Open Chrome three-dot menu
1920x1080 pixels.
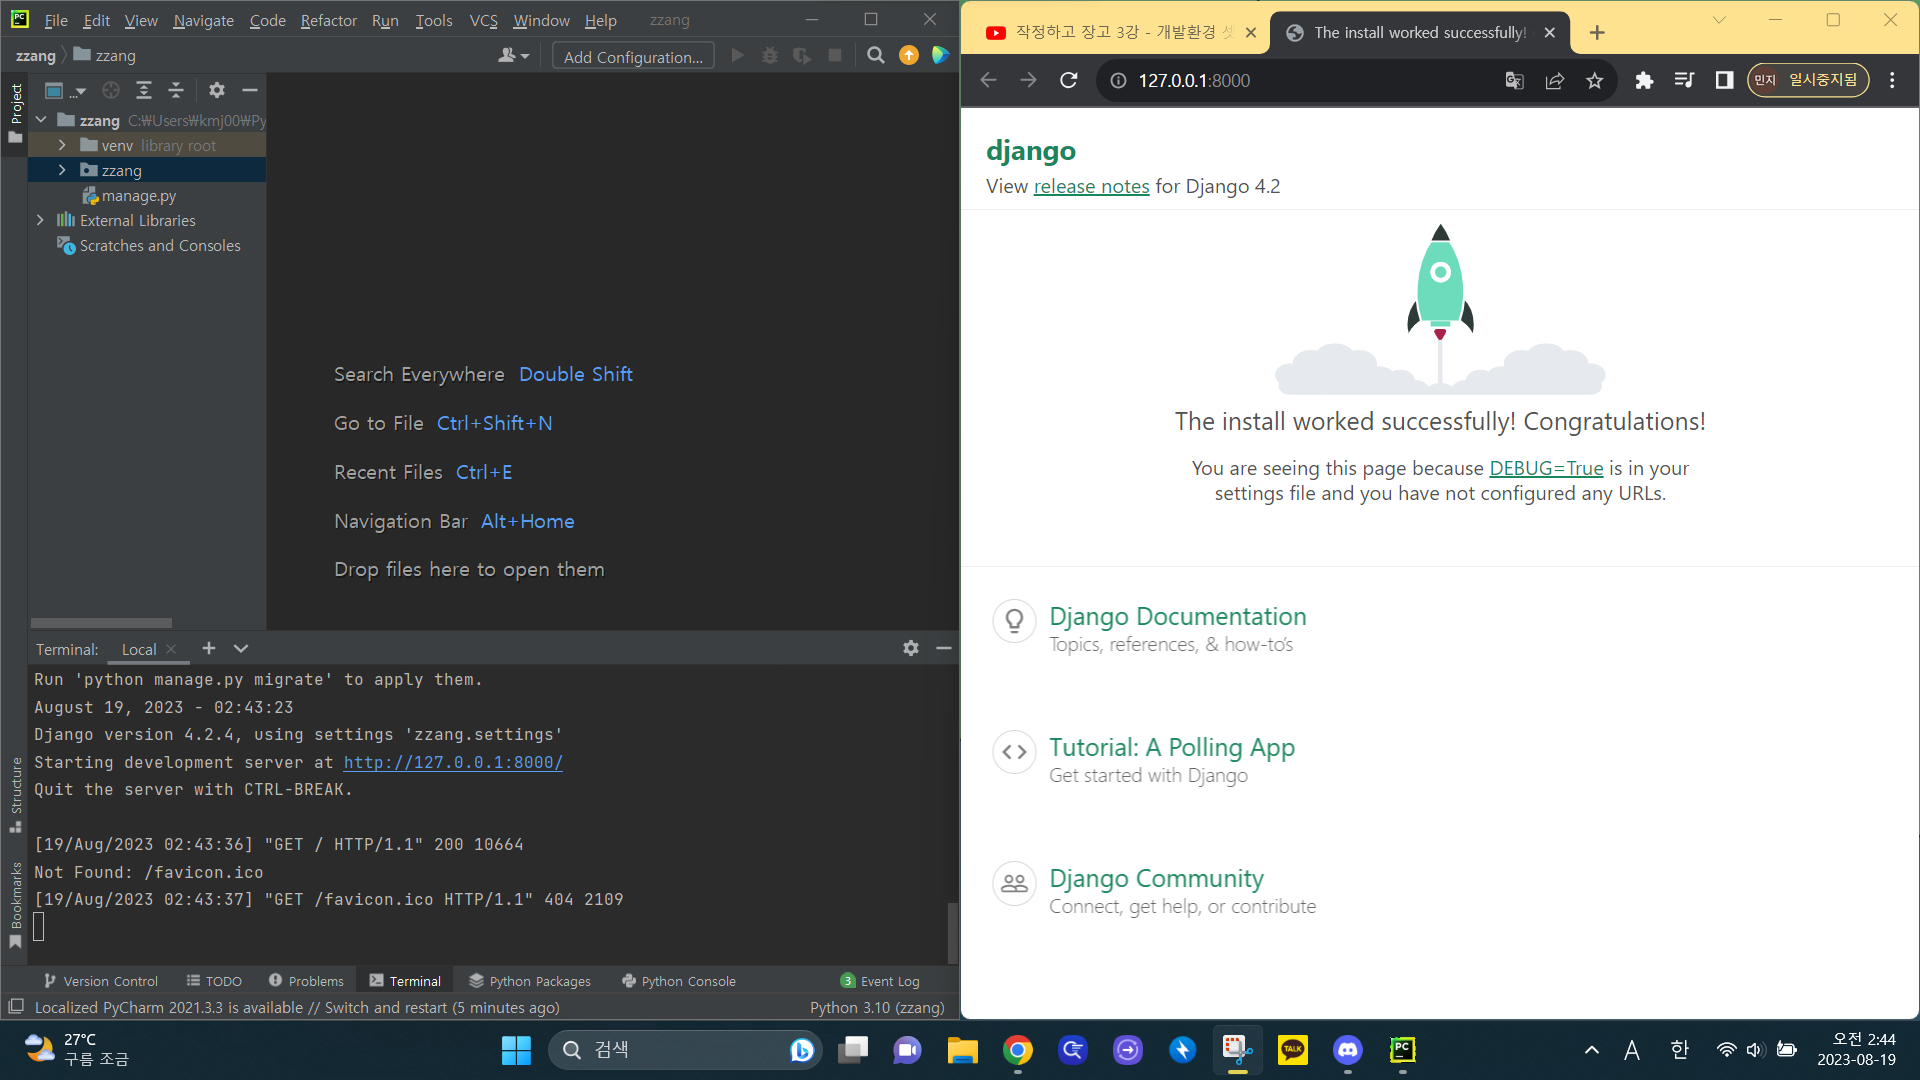click(x=1892, y=80)
